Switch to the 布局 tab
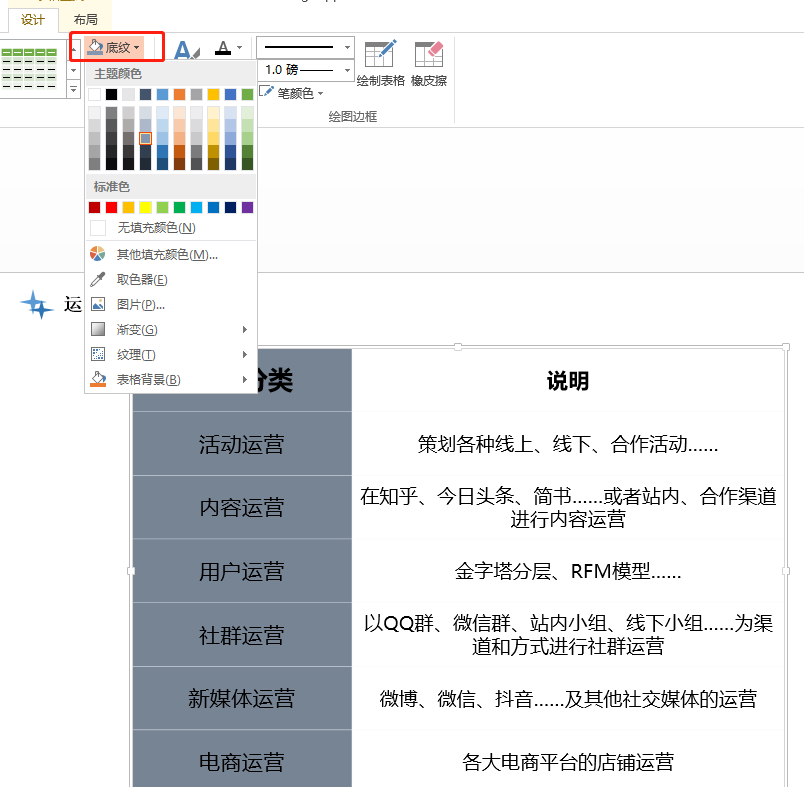Screen dimensions: 804x787 (85, 20)
